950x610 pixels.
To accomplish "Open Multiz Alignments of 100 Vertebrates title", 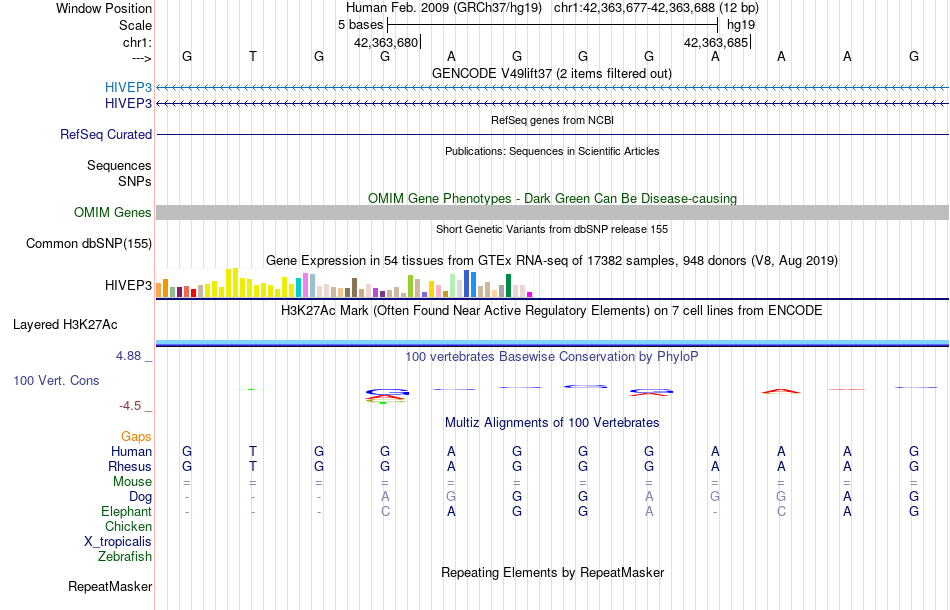I will [552, 422].
